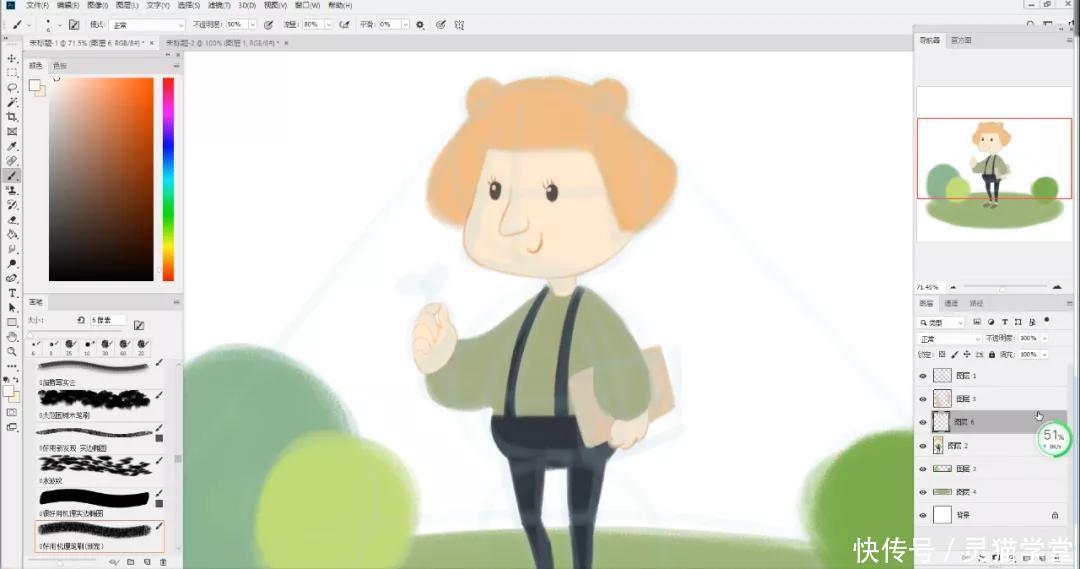1080x569 pixels.
Task: Click the rainbow hue slider strip
Action: (168, 179)
